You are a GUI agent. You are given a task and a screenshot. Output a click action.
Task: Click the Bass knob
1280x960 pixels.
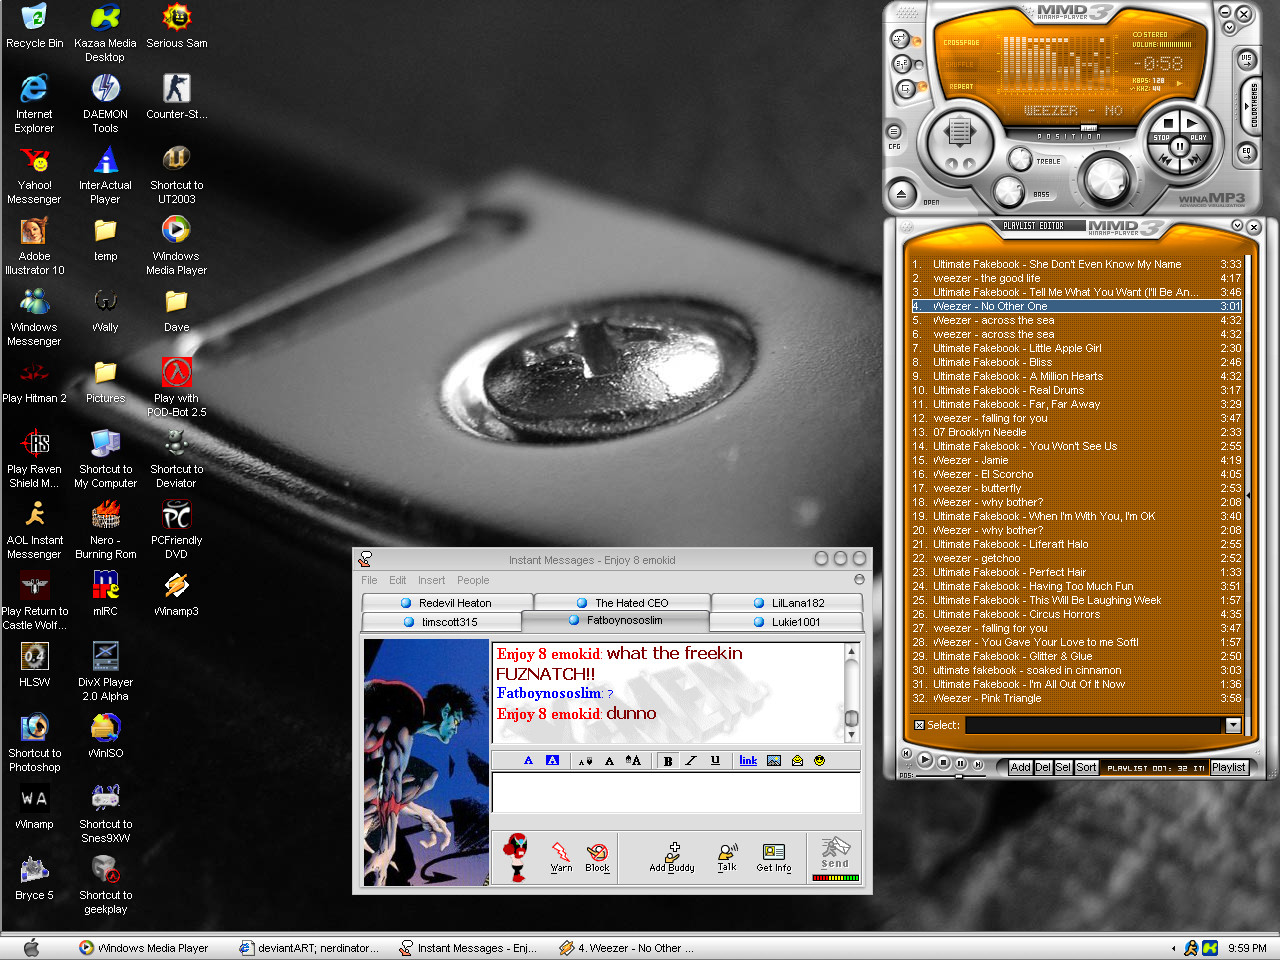point(1009,191)
